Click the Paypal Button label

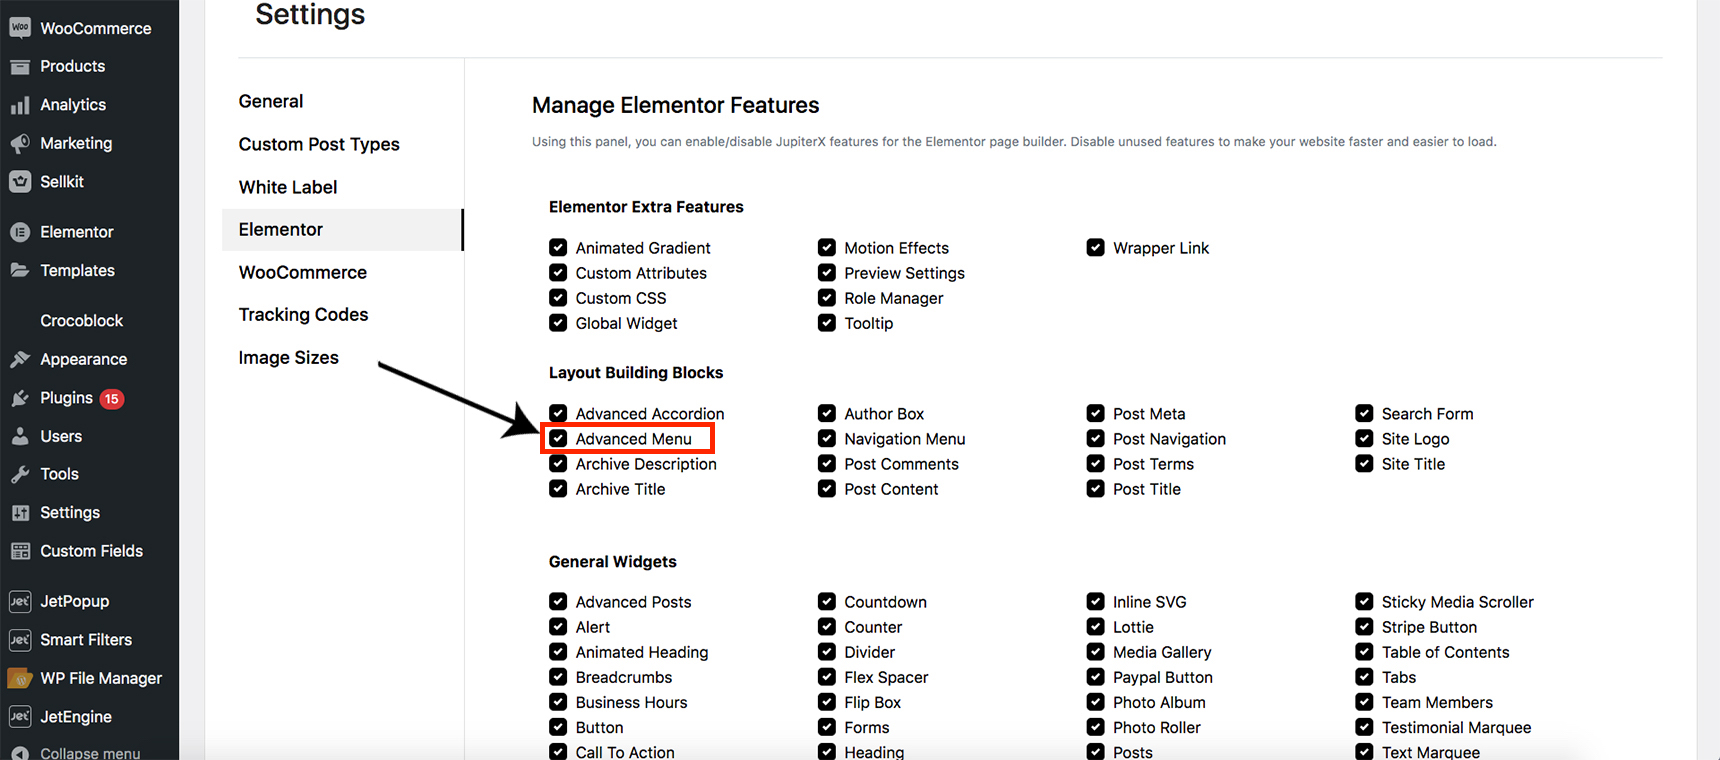[1163, 677]
